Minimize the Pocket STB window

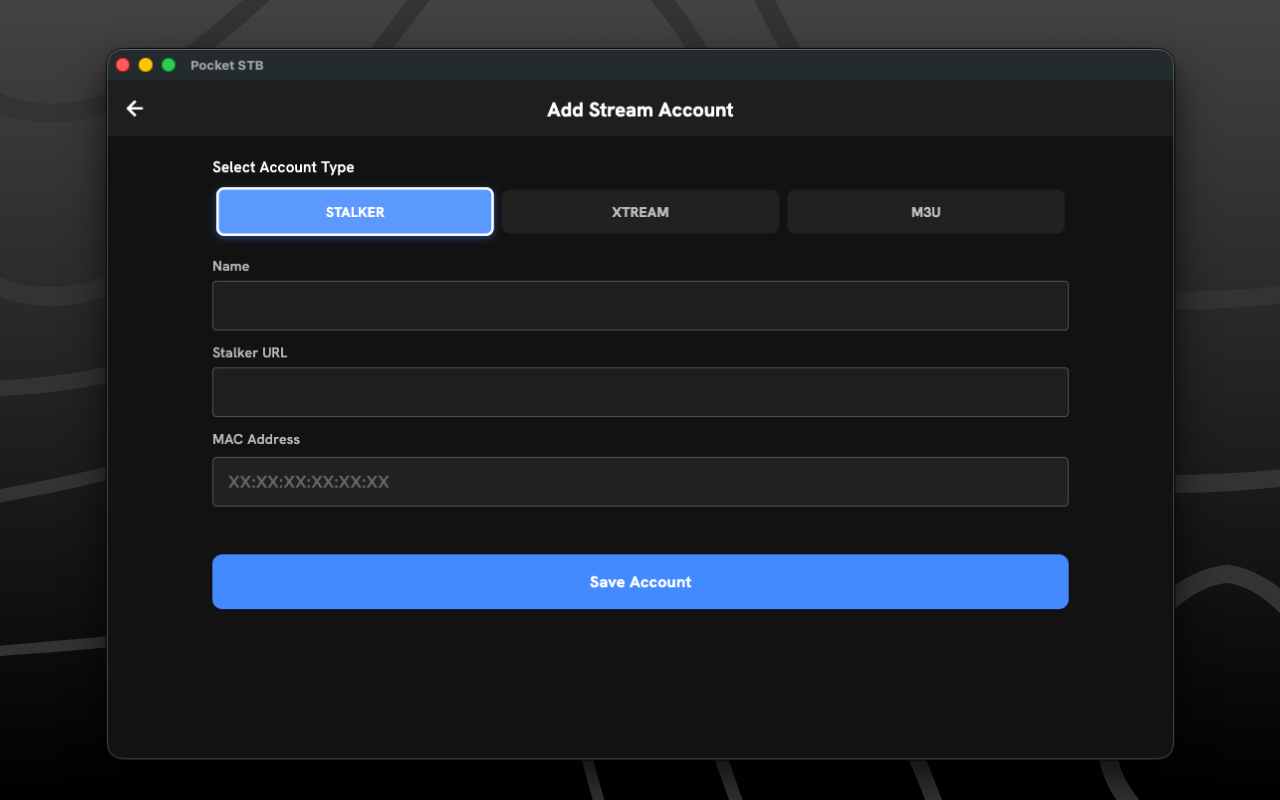(x=146, y=65)
